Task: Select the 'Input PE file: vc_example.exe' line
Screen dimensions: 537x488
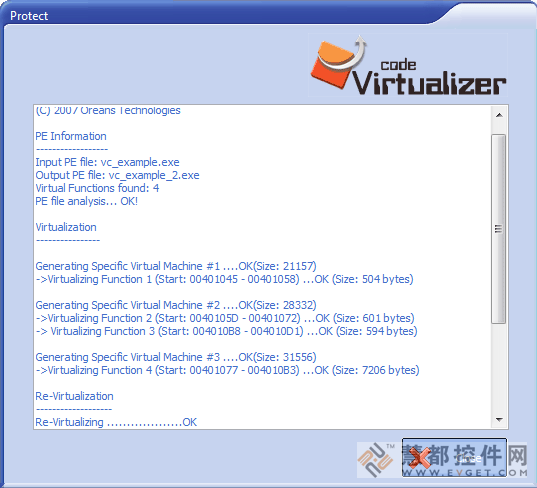Action: 107,162
